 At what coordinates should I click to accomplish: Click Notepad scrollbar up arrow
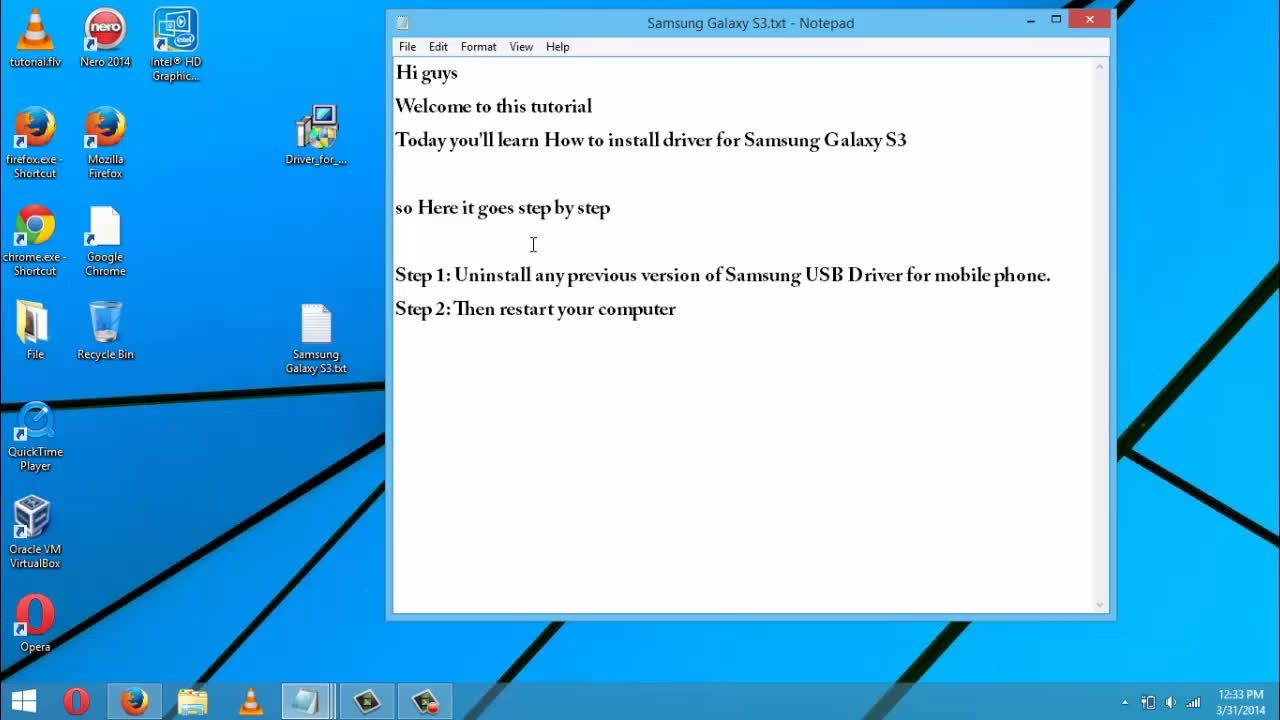[1100, 66]
